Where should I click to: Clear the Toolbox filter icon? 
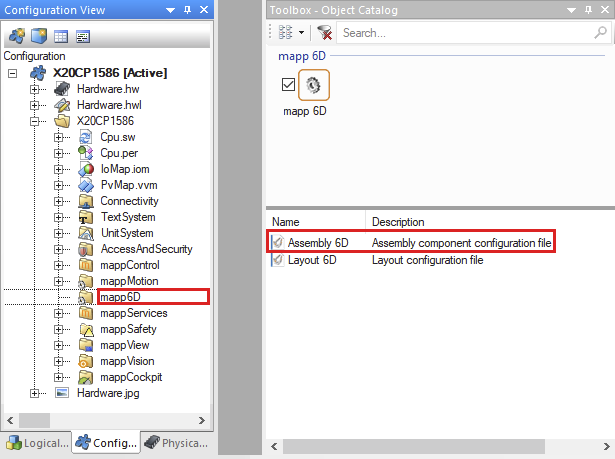324,33
